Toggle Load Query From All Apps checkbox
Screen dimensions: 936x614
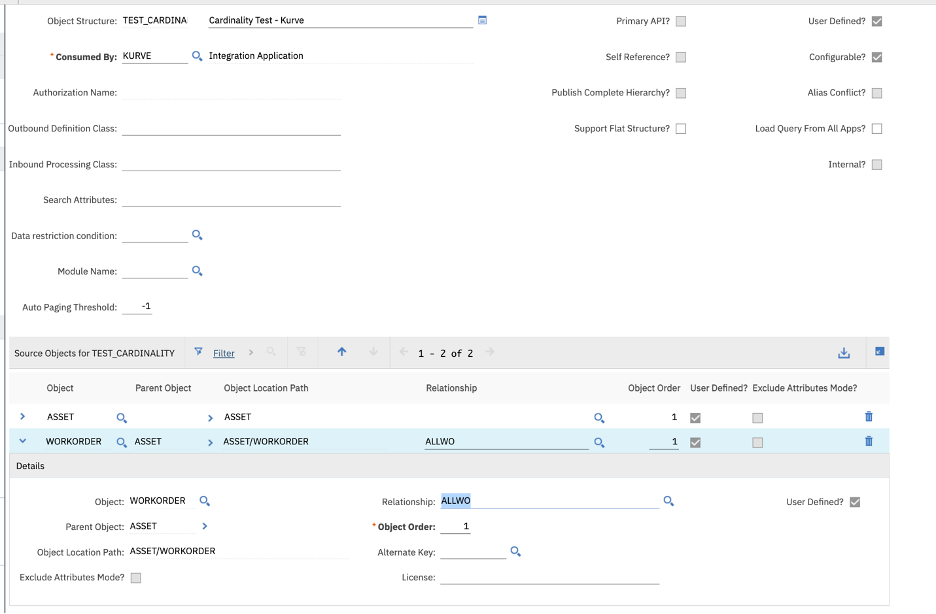[x=877, y=129]
